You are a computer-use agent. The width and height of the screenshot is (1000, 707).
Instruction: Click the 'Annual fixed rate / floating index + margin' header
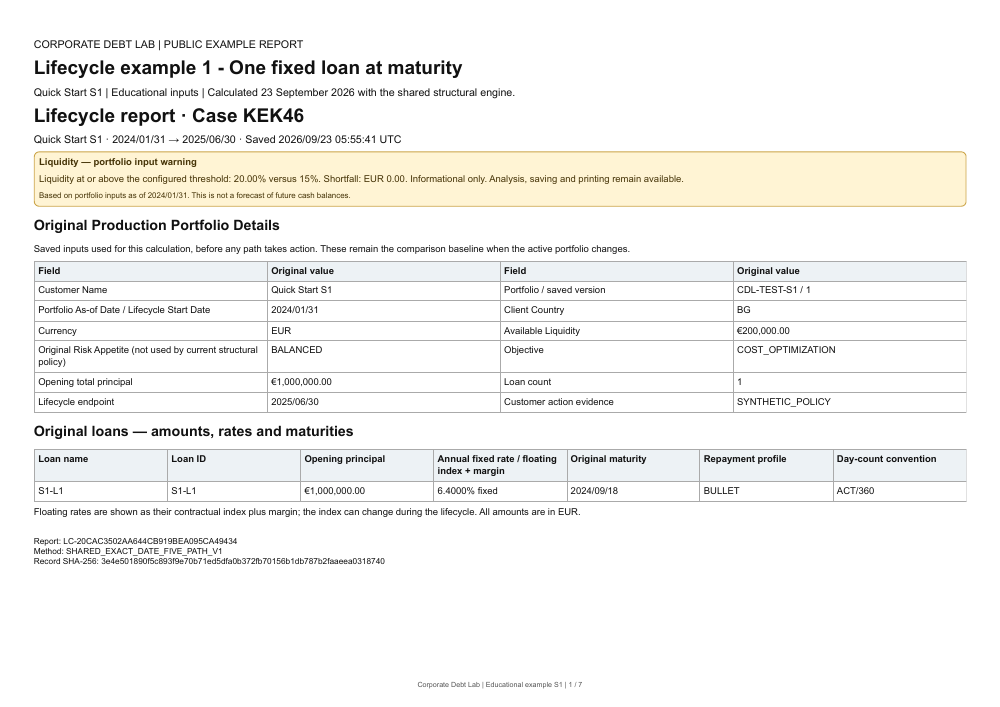(500, 465)
